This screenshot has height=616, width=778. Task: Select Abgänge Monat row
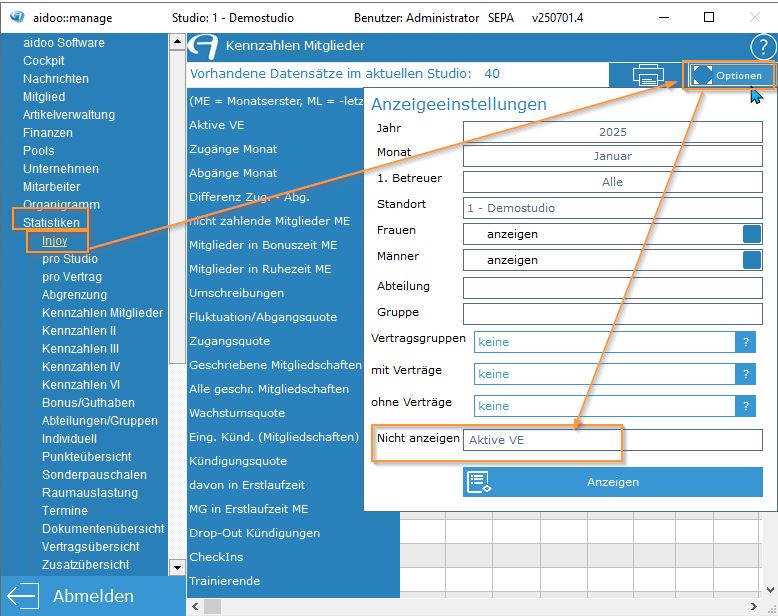(233, 173)
